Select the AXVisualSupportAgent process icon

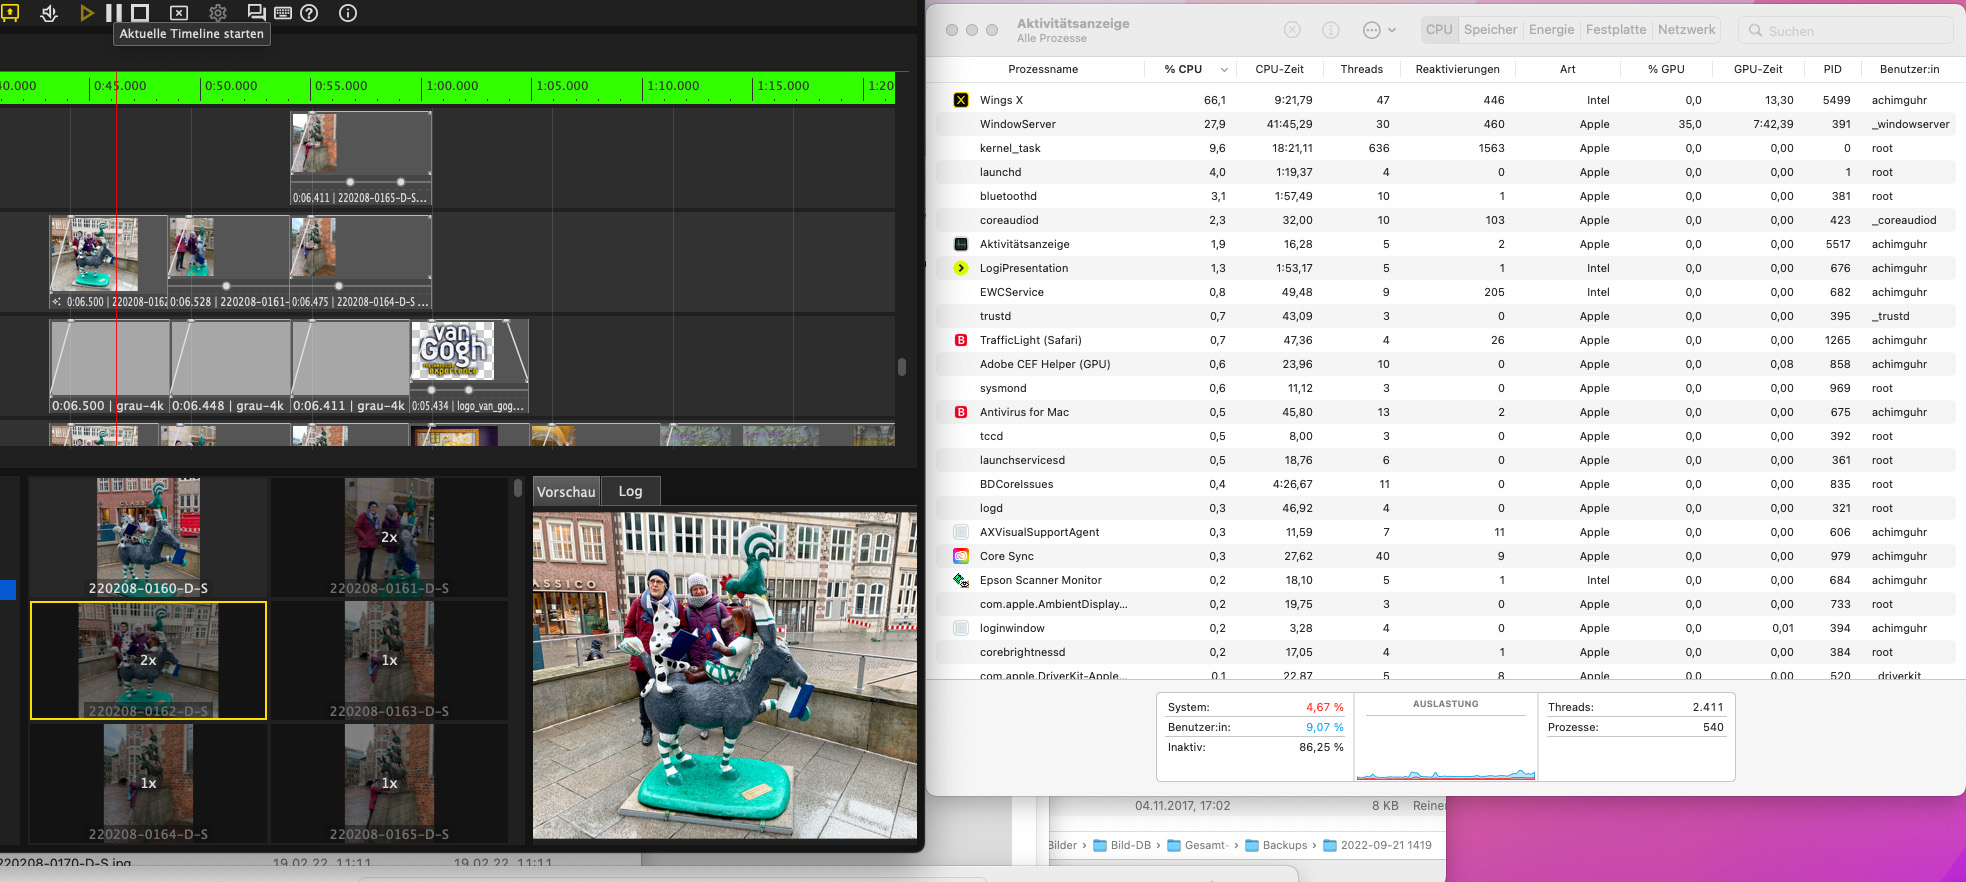coord(961,532)
